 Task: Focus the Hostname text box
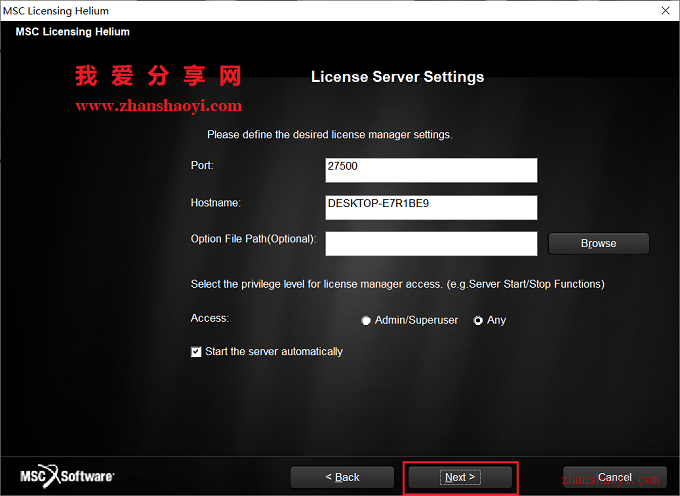click(x=431, y=207)
